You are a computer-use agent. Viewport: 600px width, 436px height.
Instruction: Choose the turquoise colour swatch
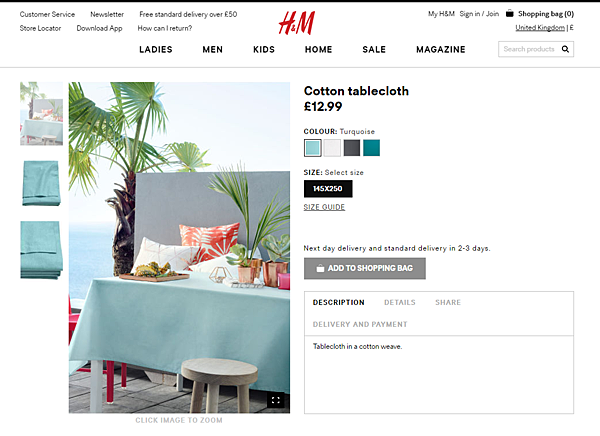click(x=313, y=148)
